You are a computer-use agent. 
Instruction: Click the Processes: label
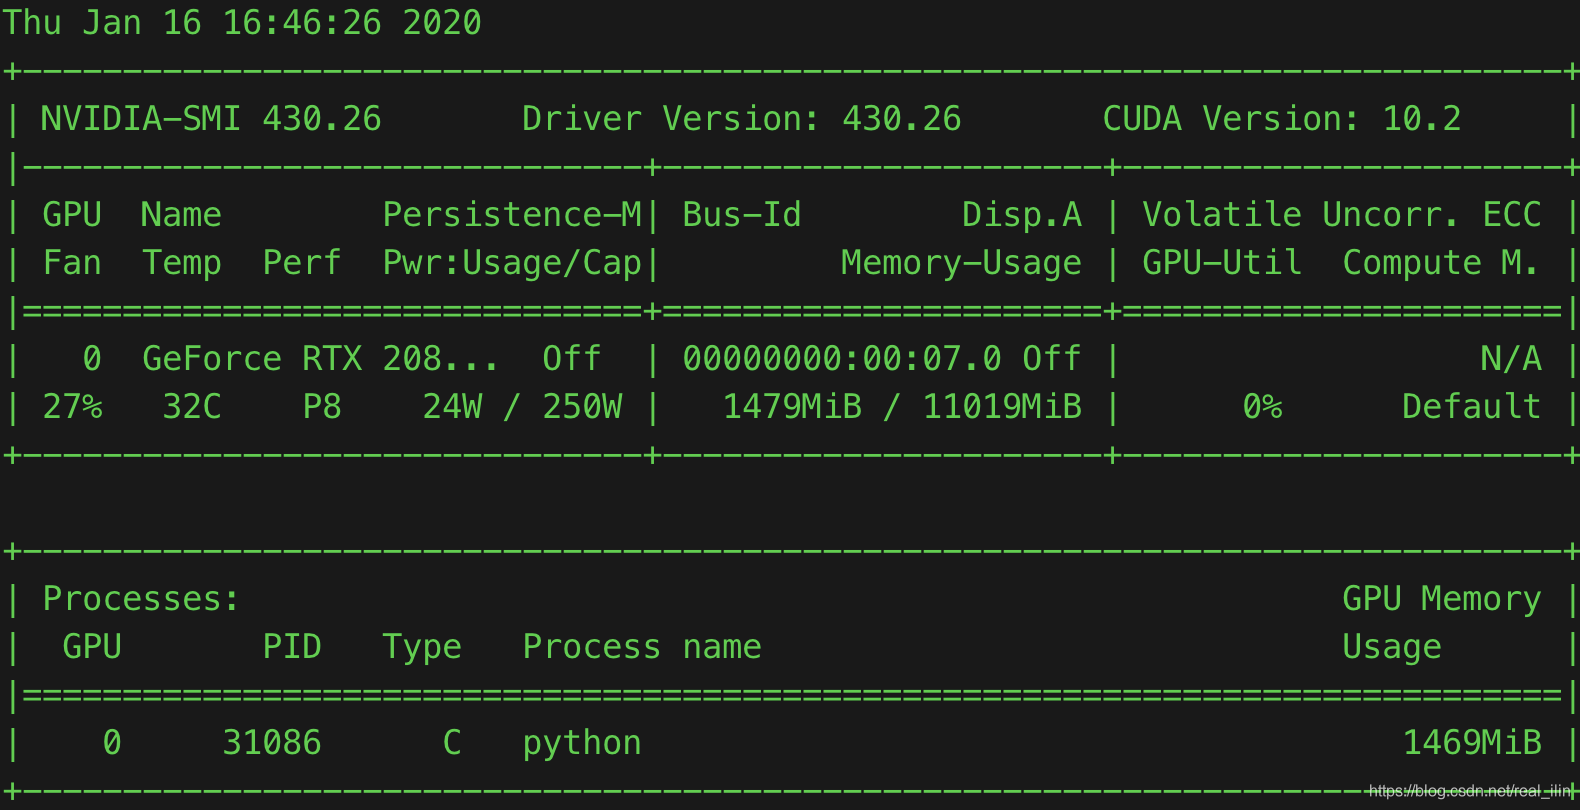(141, 598)
